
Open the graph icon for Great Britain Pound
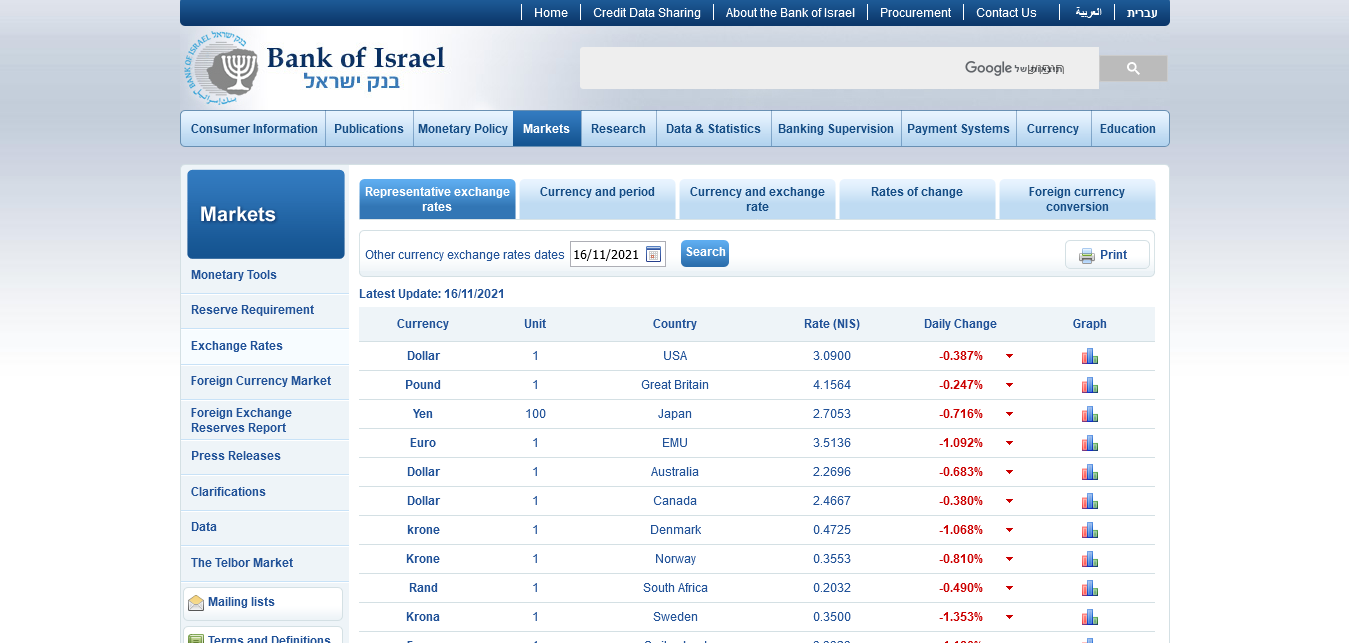[1089, 385]
